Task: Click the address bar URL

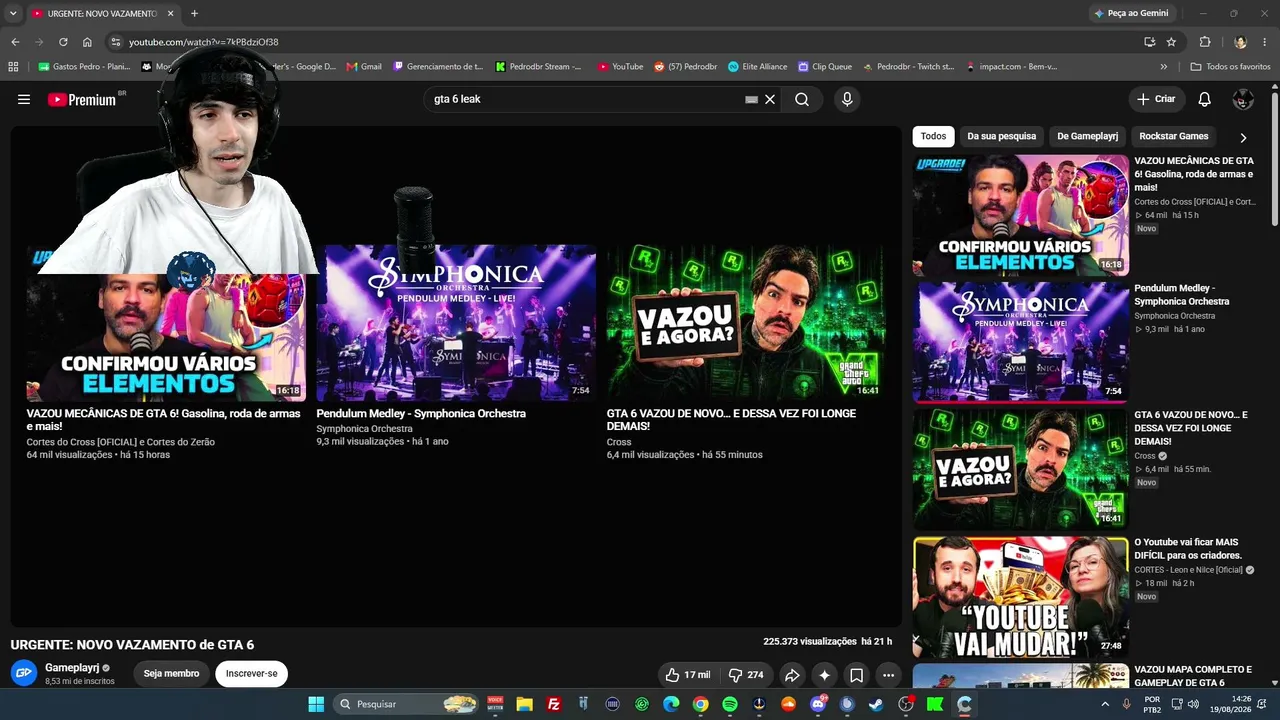Action: pos(204,42)
